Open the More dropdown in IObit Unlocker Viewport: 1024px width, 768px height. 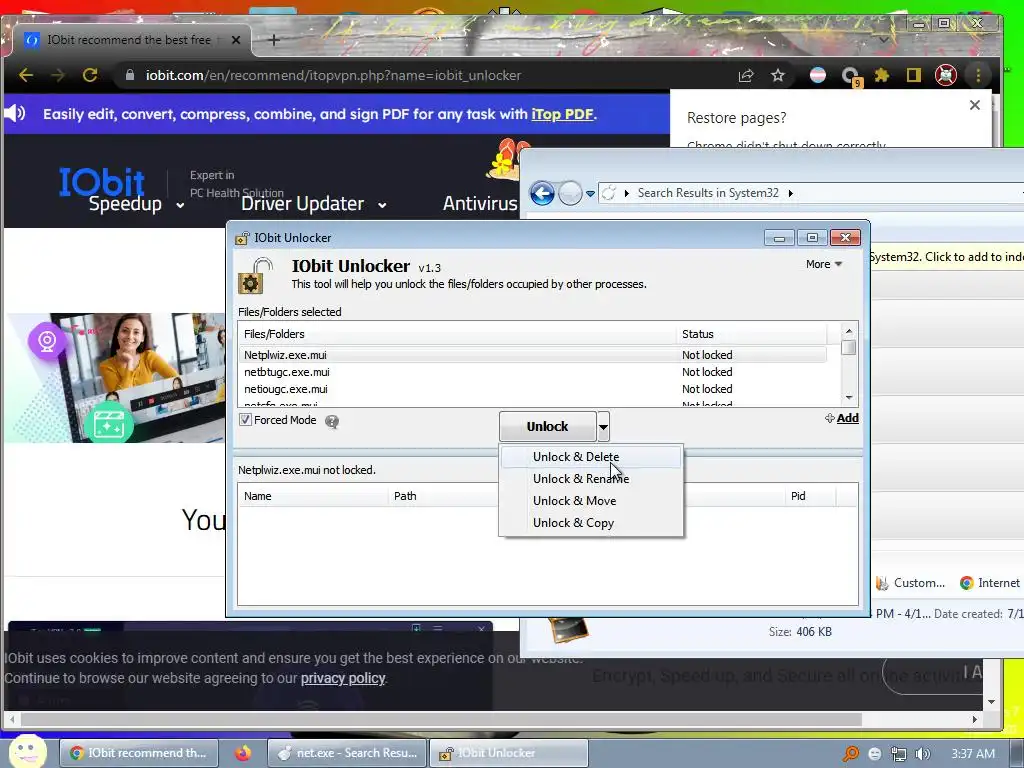(x=824, y=264)
